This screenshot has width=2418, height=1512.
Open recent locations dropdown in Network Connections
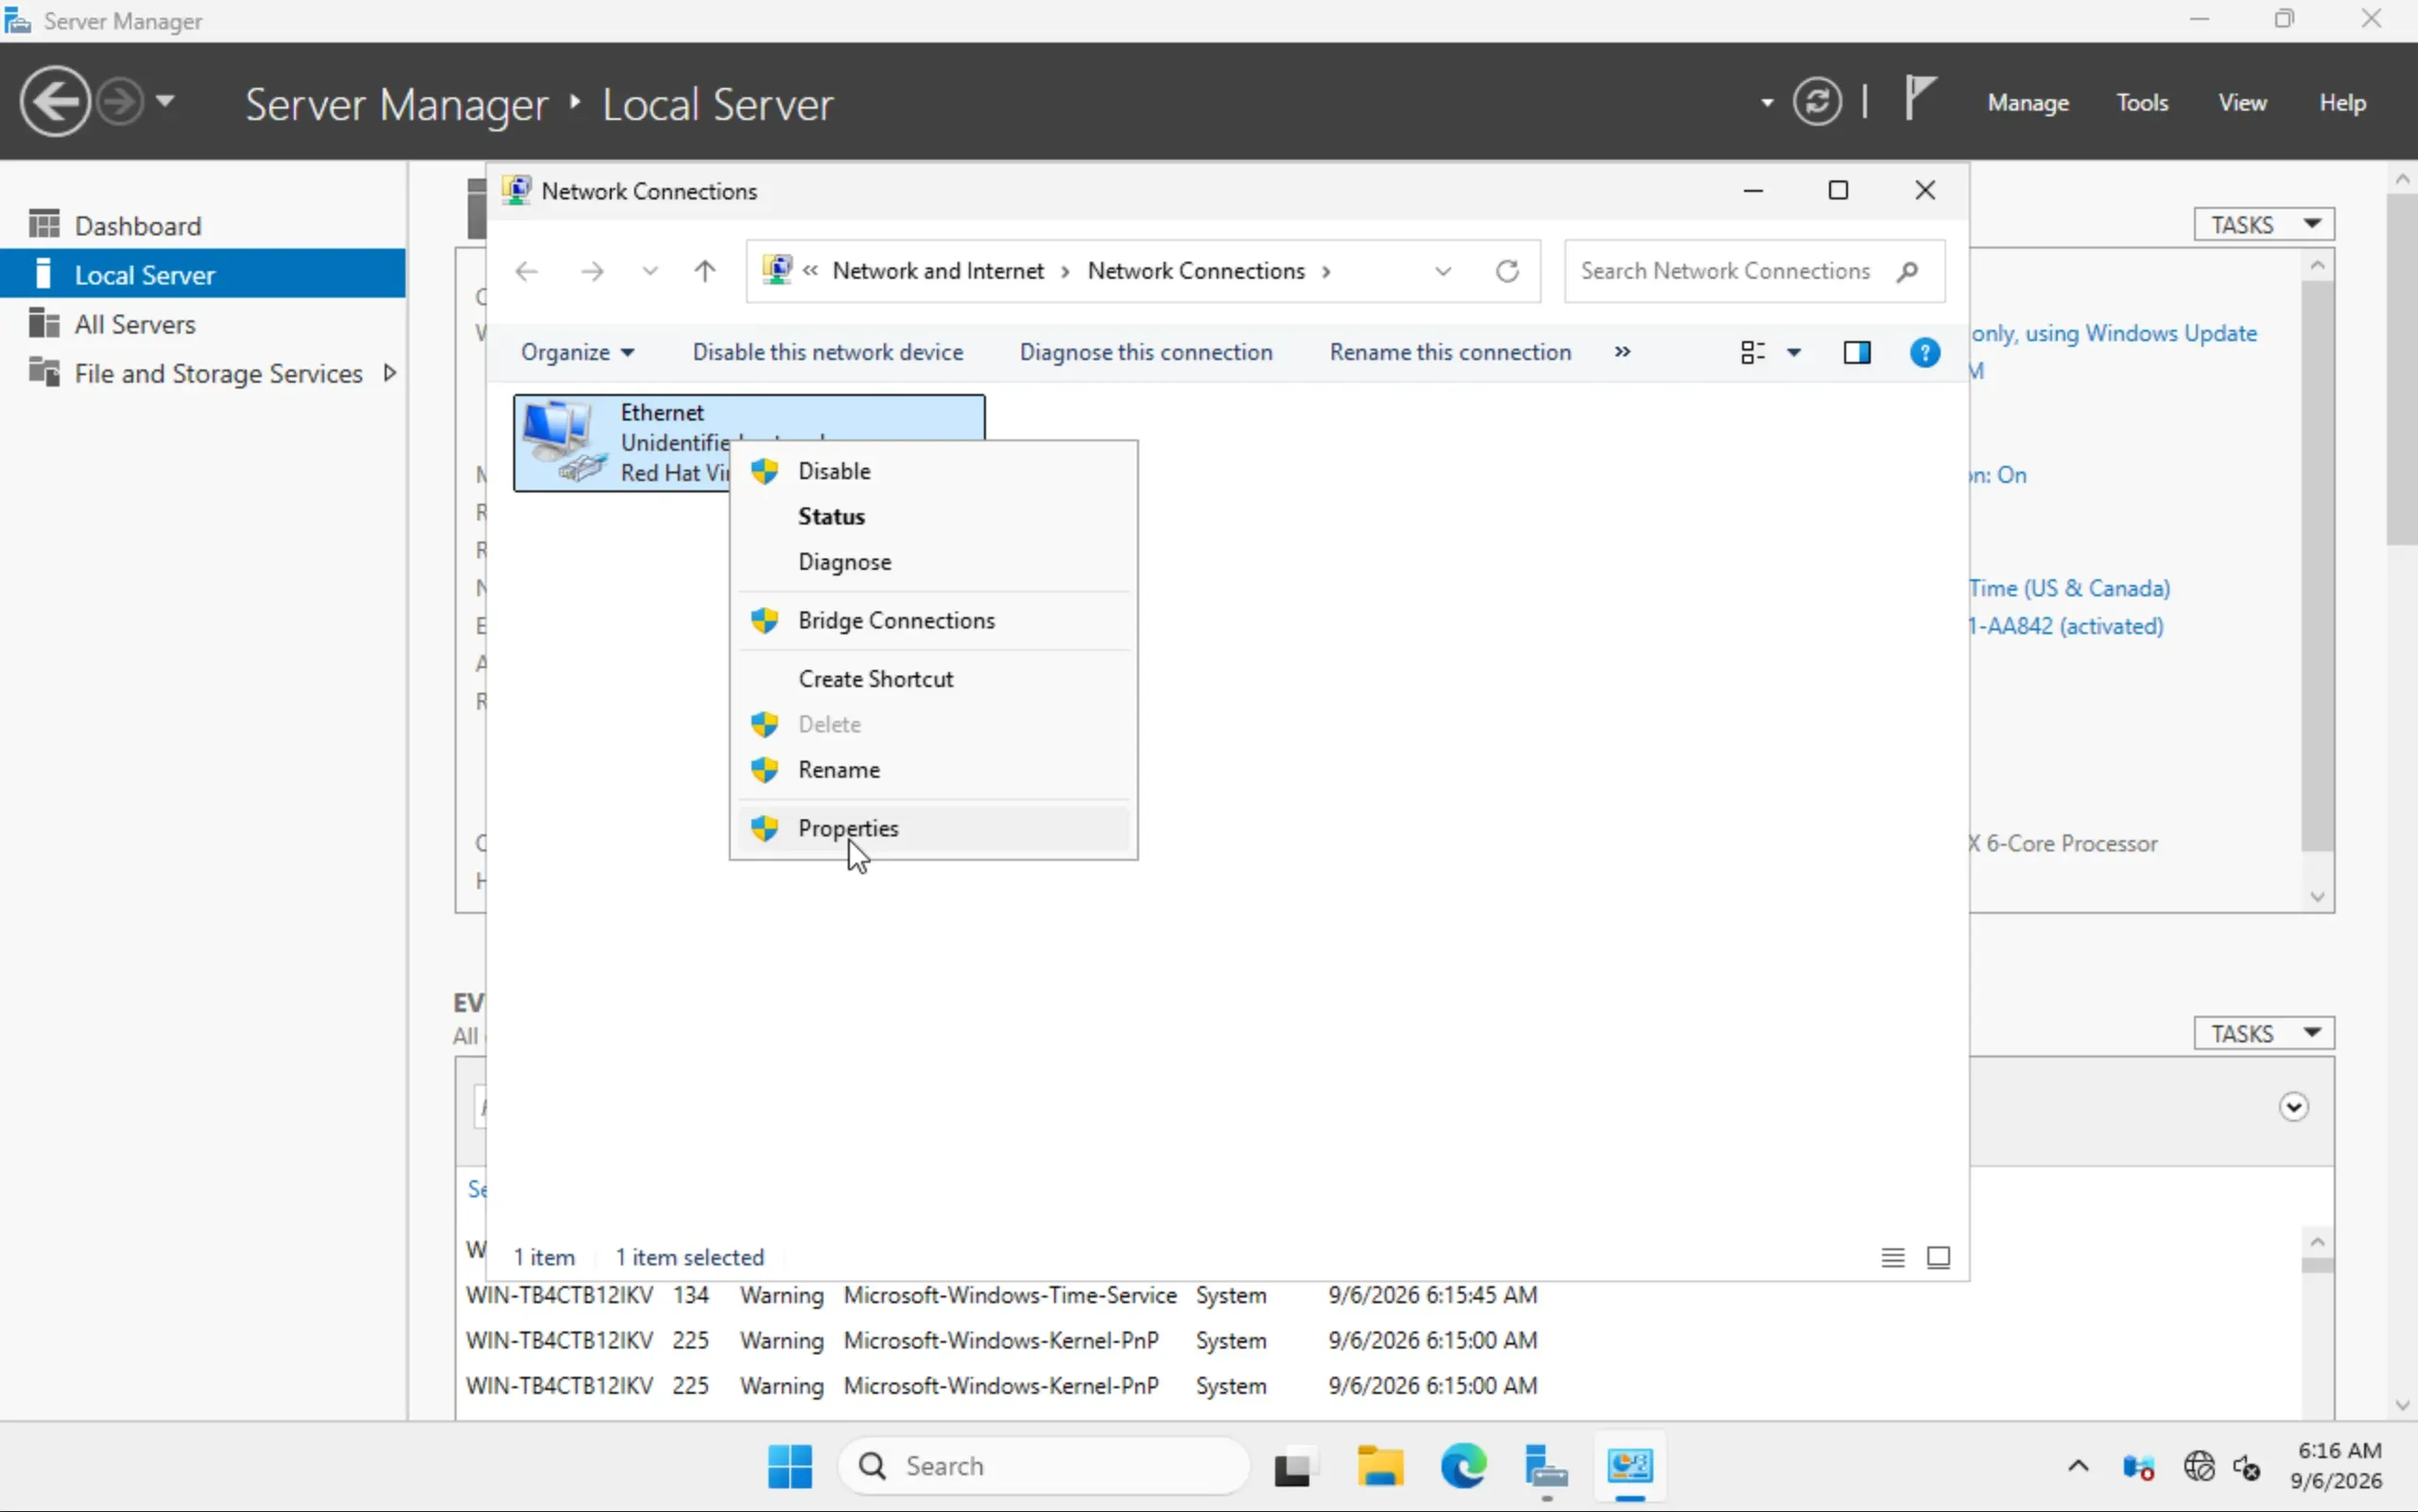pyautogui.click(x=650, y=271)
